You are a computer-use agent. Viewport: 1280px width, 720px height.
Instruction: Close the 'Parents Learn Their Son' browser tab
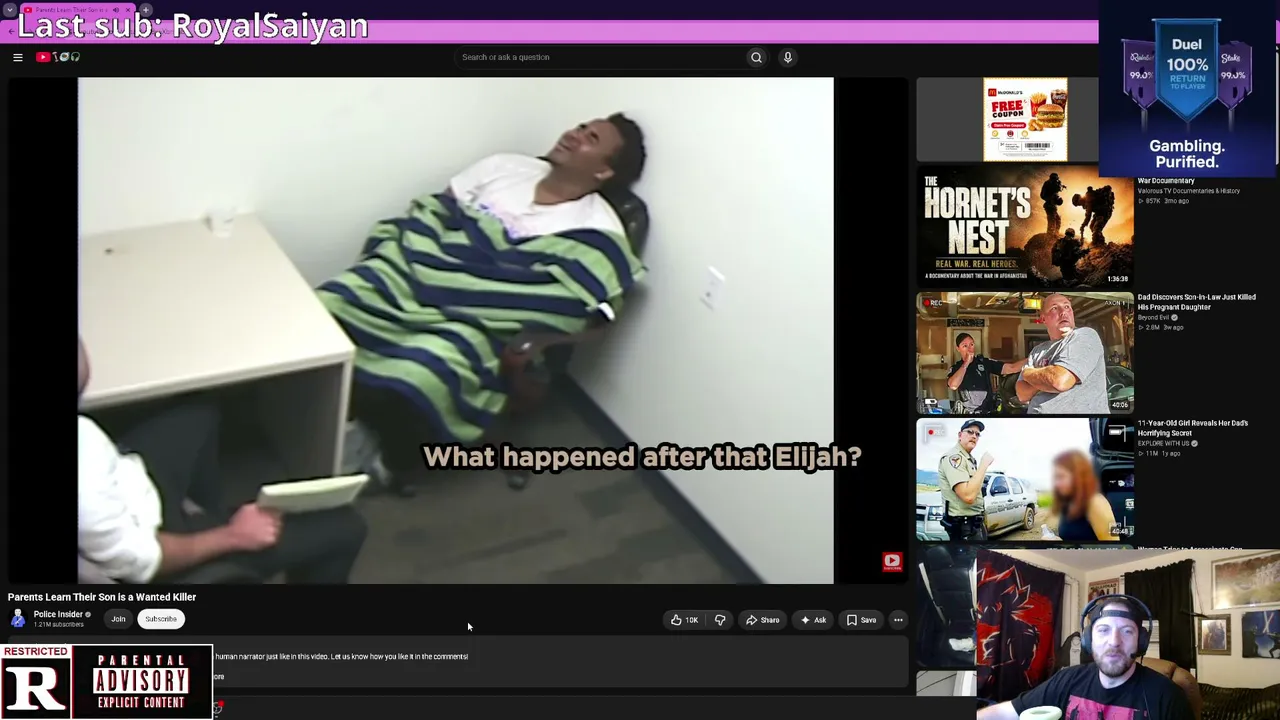(129, 9)
